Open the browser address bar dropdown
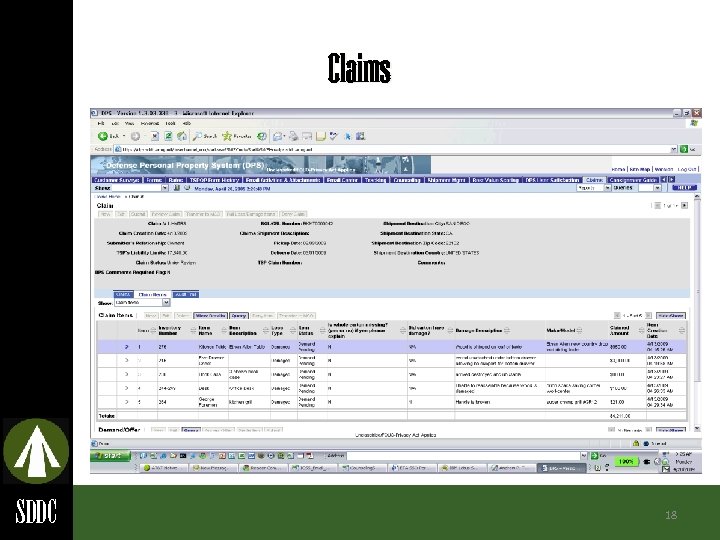The width and height of the screenshot is (720, 540). [x=674, y=149]
